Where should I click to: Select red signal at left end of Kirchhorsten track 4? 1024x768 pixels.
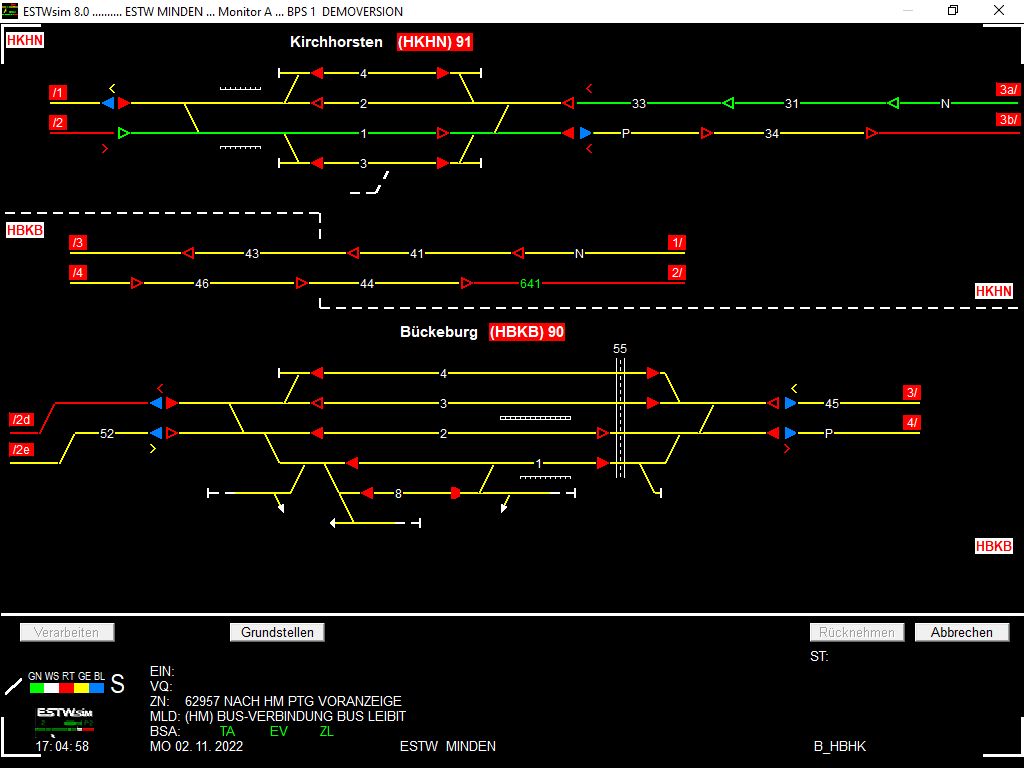(316, 73)
